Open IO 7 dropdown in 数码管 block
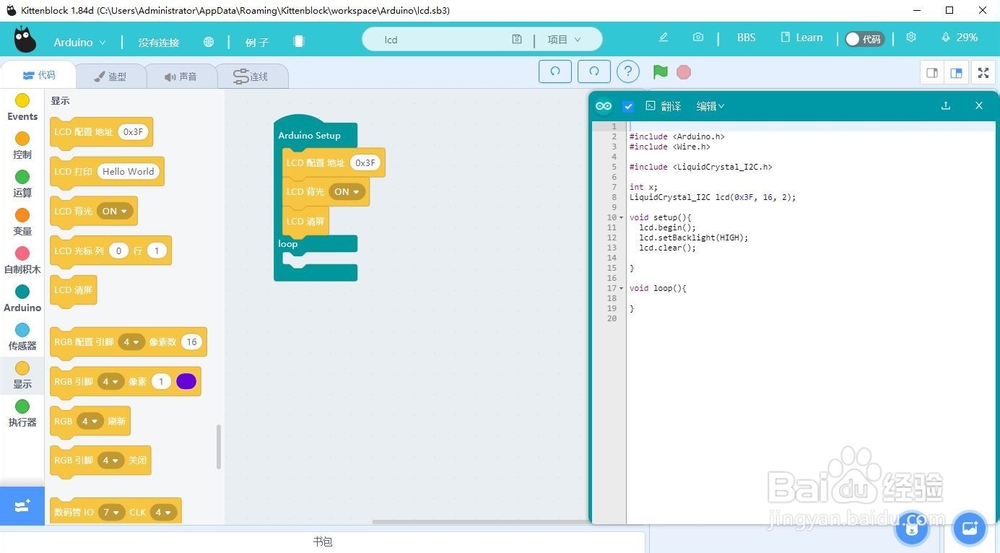The height and width of the screenshot is (553, 1000). pos(112,512)
